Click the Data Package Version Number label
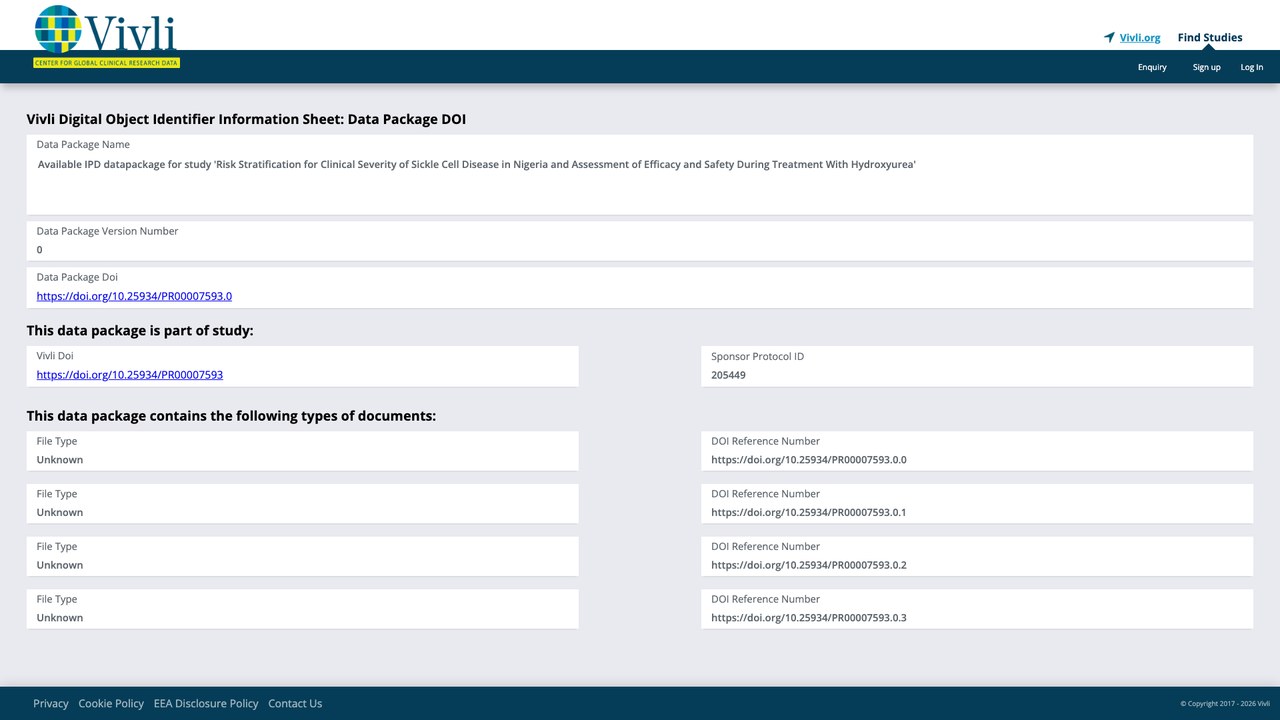The image size is (1280, 720). [107, 231]
